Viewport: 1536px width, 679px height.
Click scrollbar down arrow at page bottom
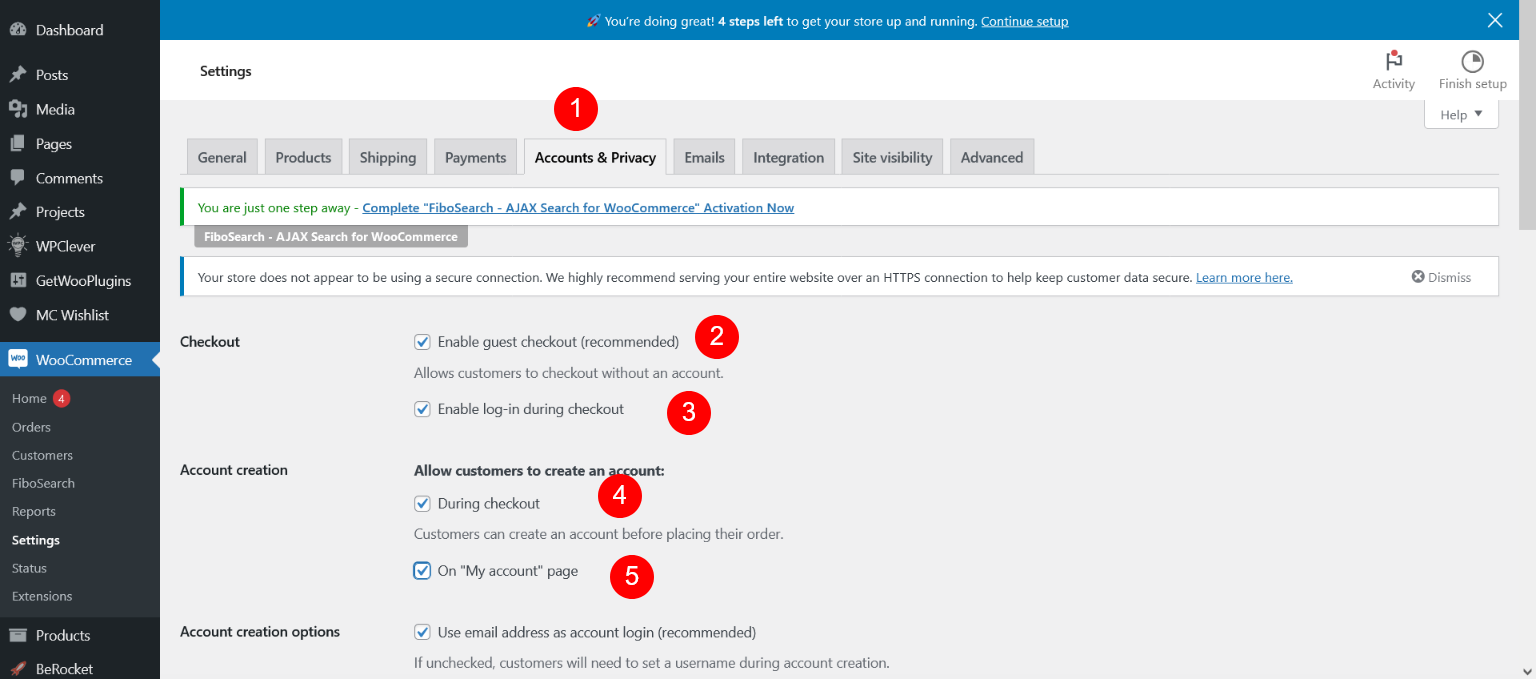(1527, 671)
